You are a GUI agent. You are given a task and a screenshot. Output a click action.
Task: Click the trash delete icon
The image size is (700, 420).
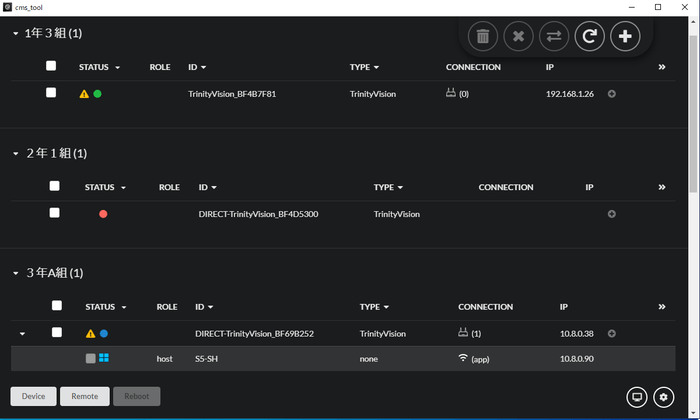[483, 37]
